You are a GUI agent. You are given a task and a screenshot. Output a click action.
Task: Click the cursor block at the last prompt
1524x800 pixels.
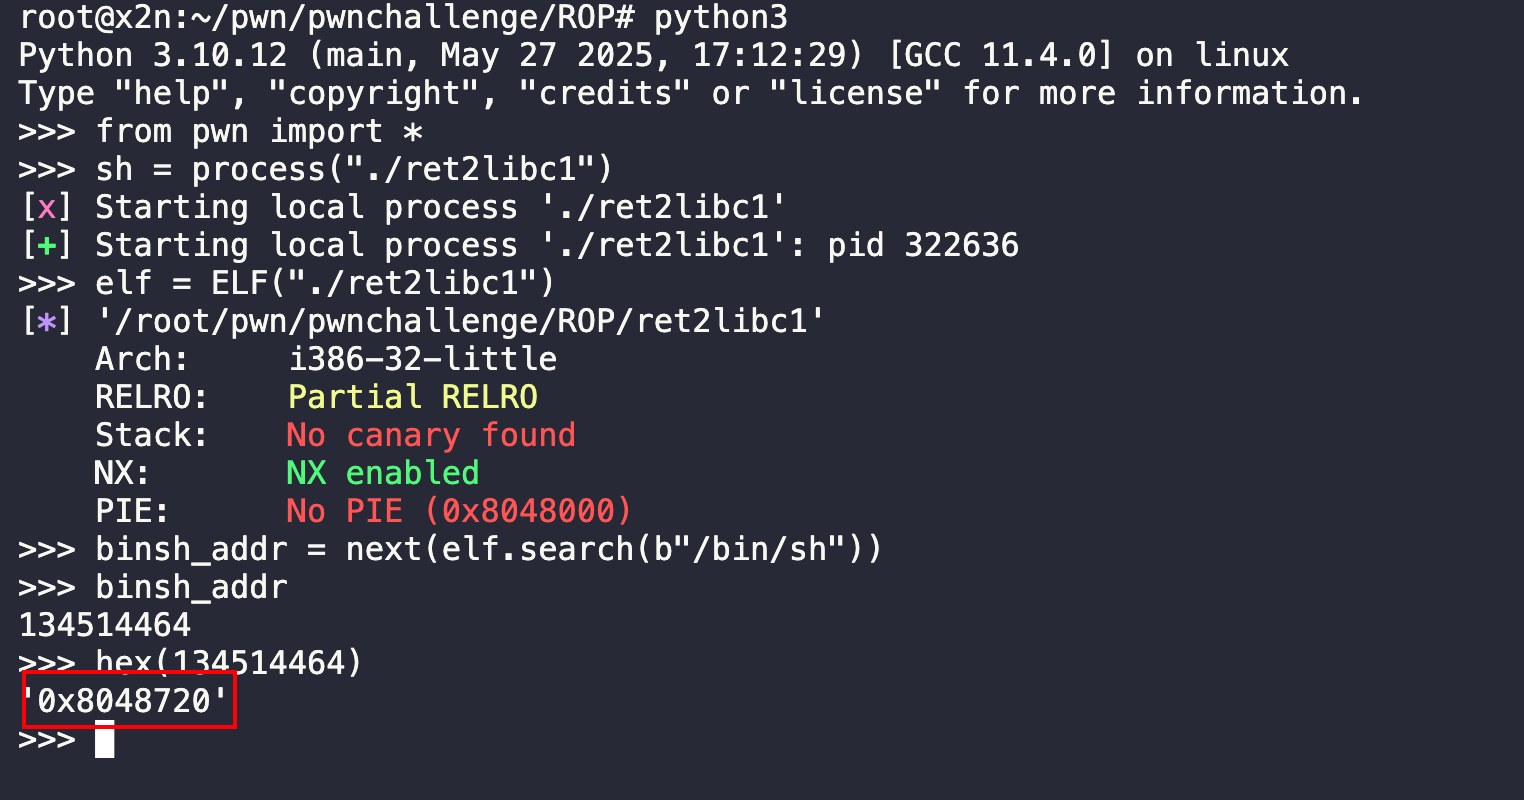click(x=105, y=739)
